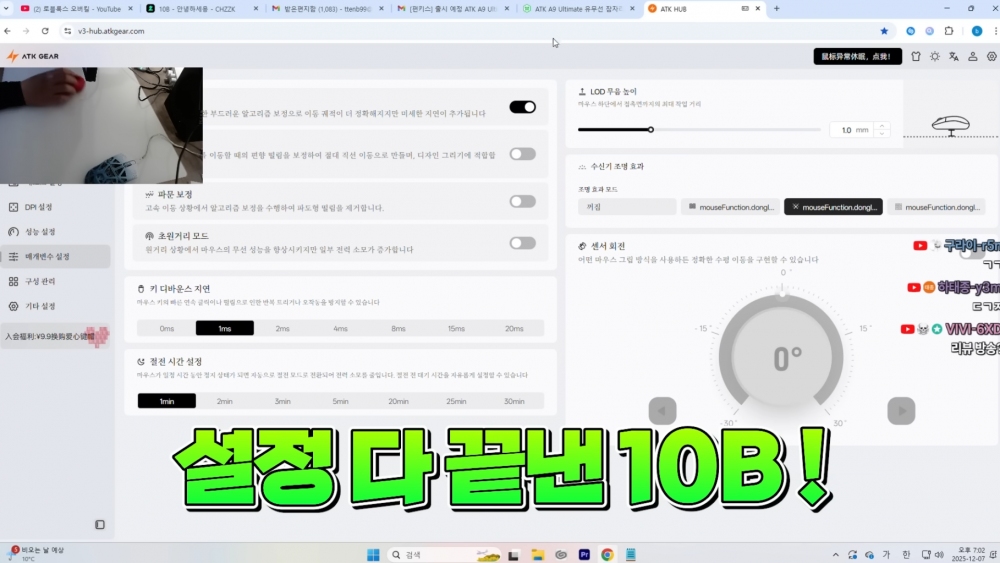Viewport: 1000px width, 563px height.
Task: Rotate sensor angle with the right arrow
Action: pos(901,410)
